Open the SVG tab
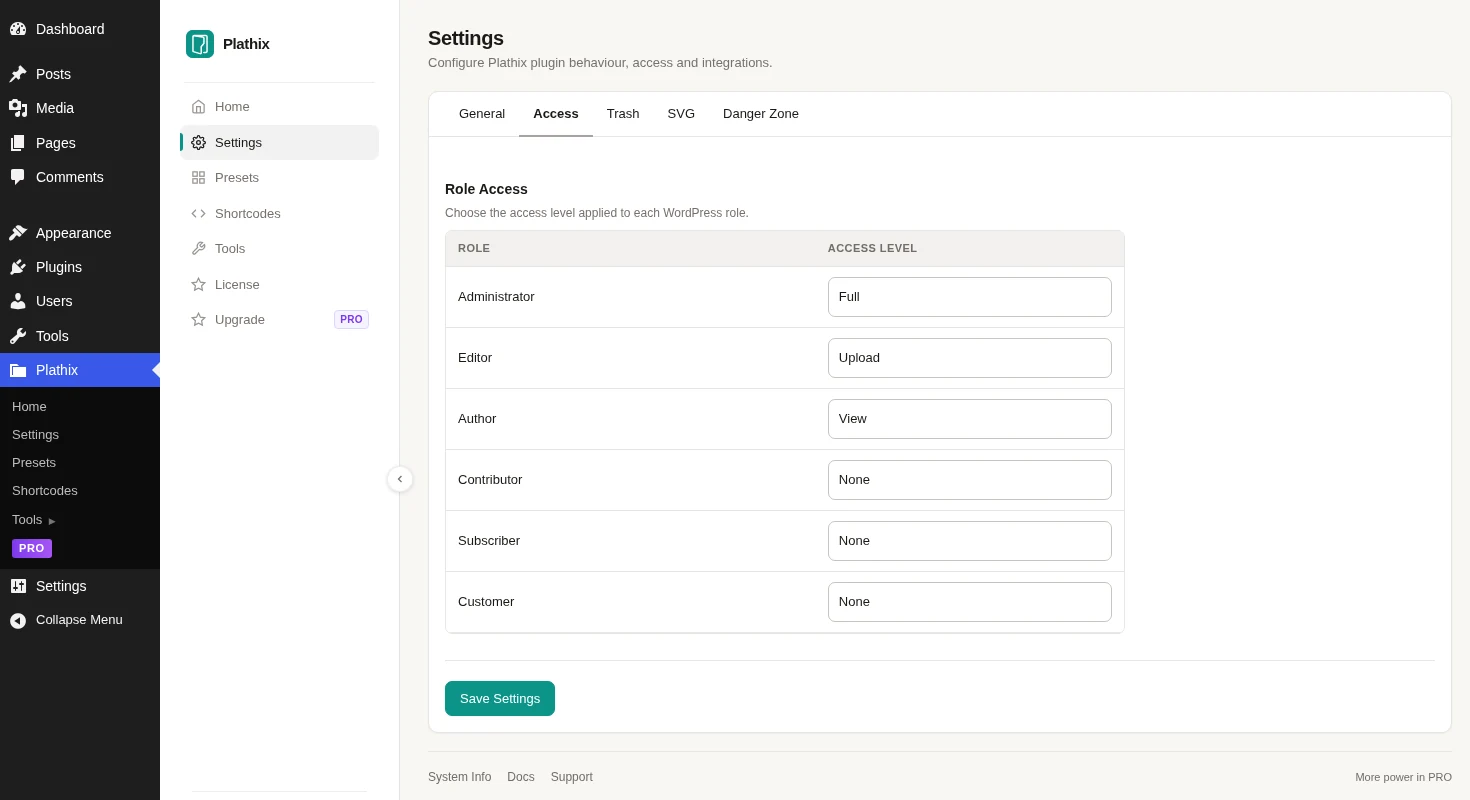This screenshot has height=800, width=1470. pyautogui.click(x=681, y=114)
